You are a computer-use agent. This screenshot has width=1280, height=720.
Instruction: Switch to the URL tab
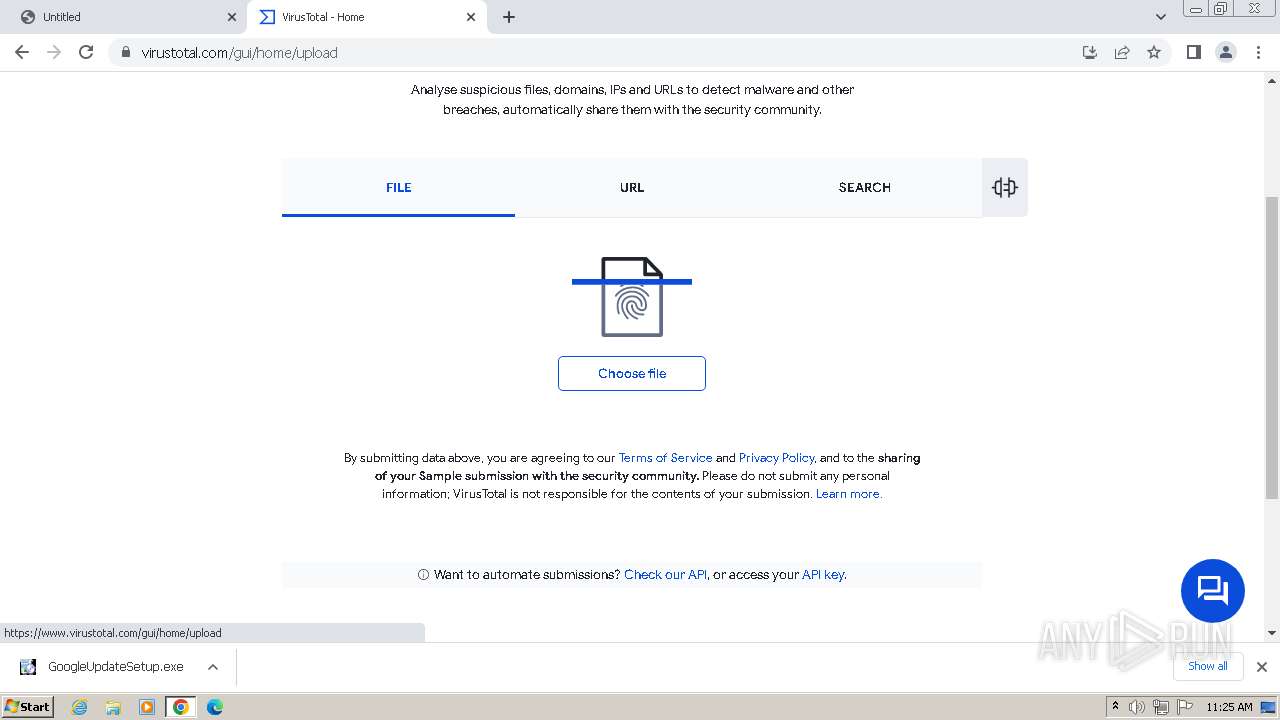(632, 187)
